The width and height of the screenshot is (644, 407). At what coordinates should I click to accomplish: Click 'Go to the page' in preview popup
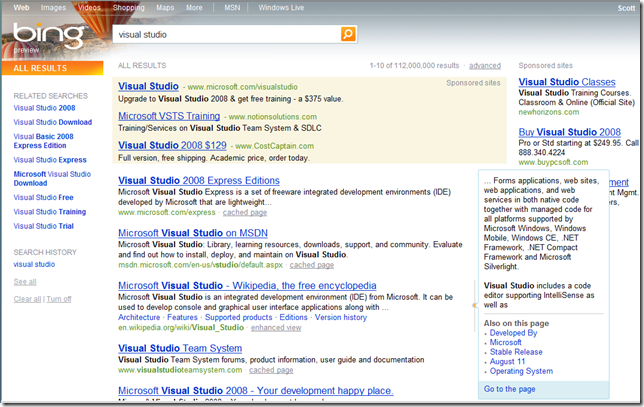509,389
